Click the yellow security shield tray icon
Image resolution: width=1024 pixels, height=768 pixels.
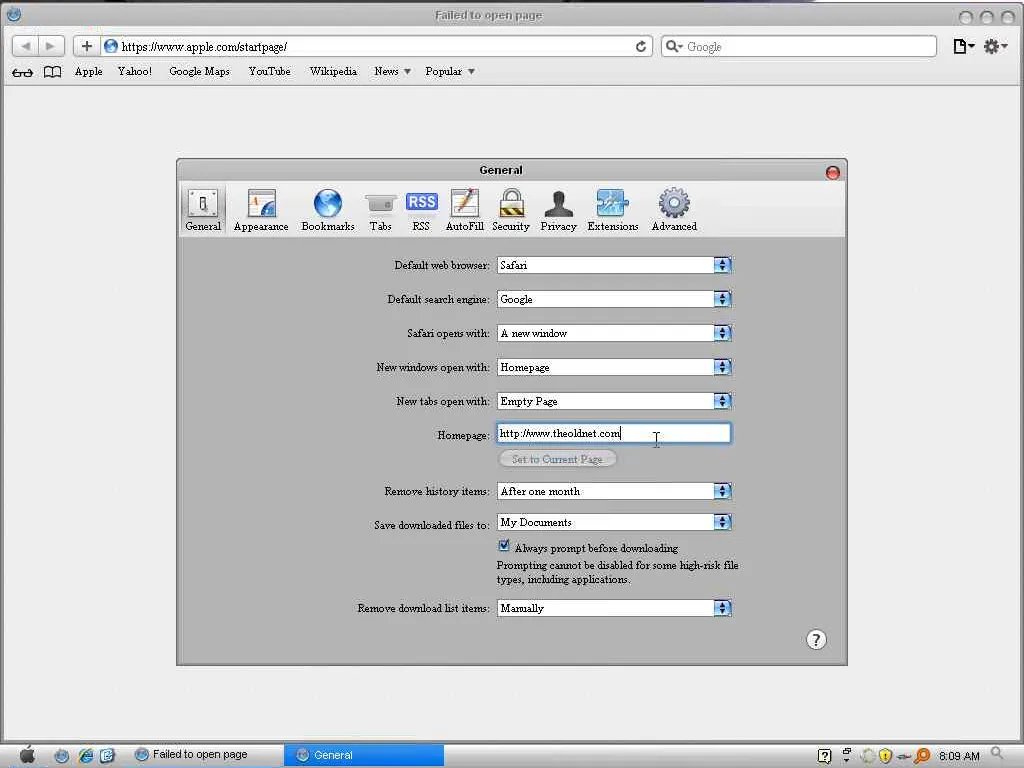[x=885, y=756]
